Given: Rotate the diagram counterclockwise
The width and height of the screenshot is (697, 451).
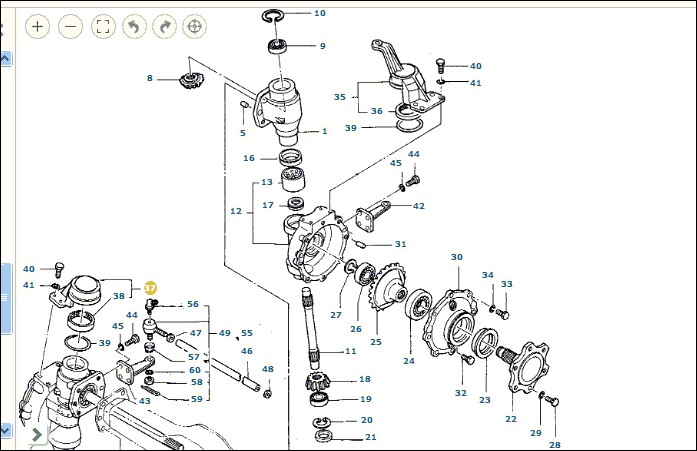Looking at the screenshot, I should click(x=132, y=27).
